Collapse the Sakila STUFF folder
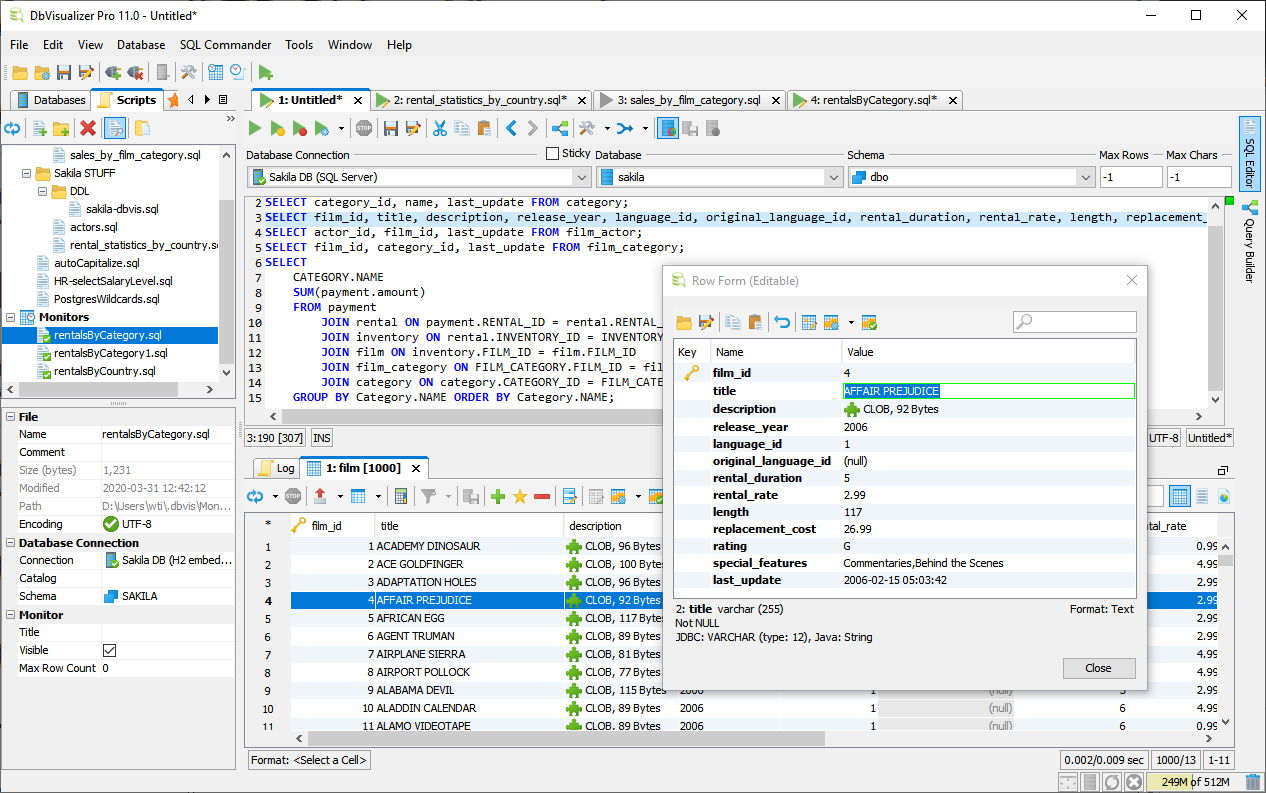The image size is (1266, 793). pyautogui.click(x=27, y=173)
